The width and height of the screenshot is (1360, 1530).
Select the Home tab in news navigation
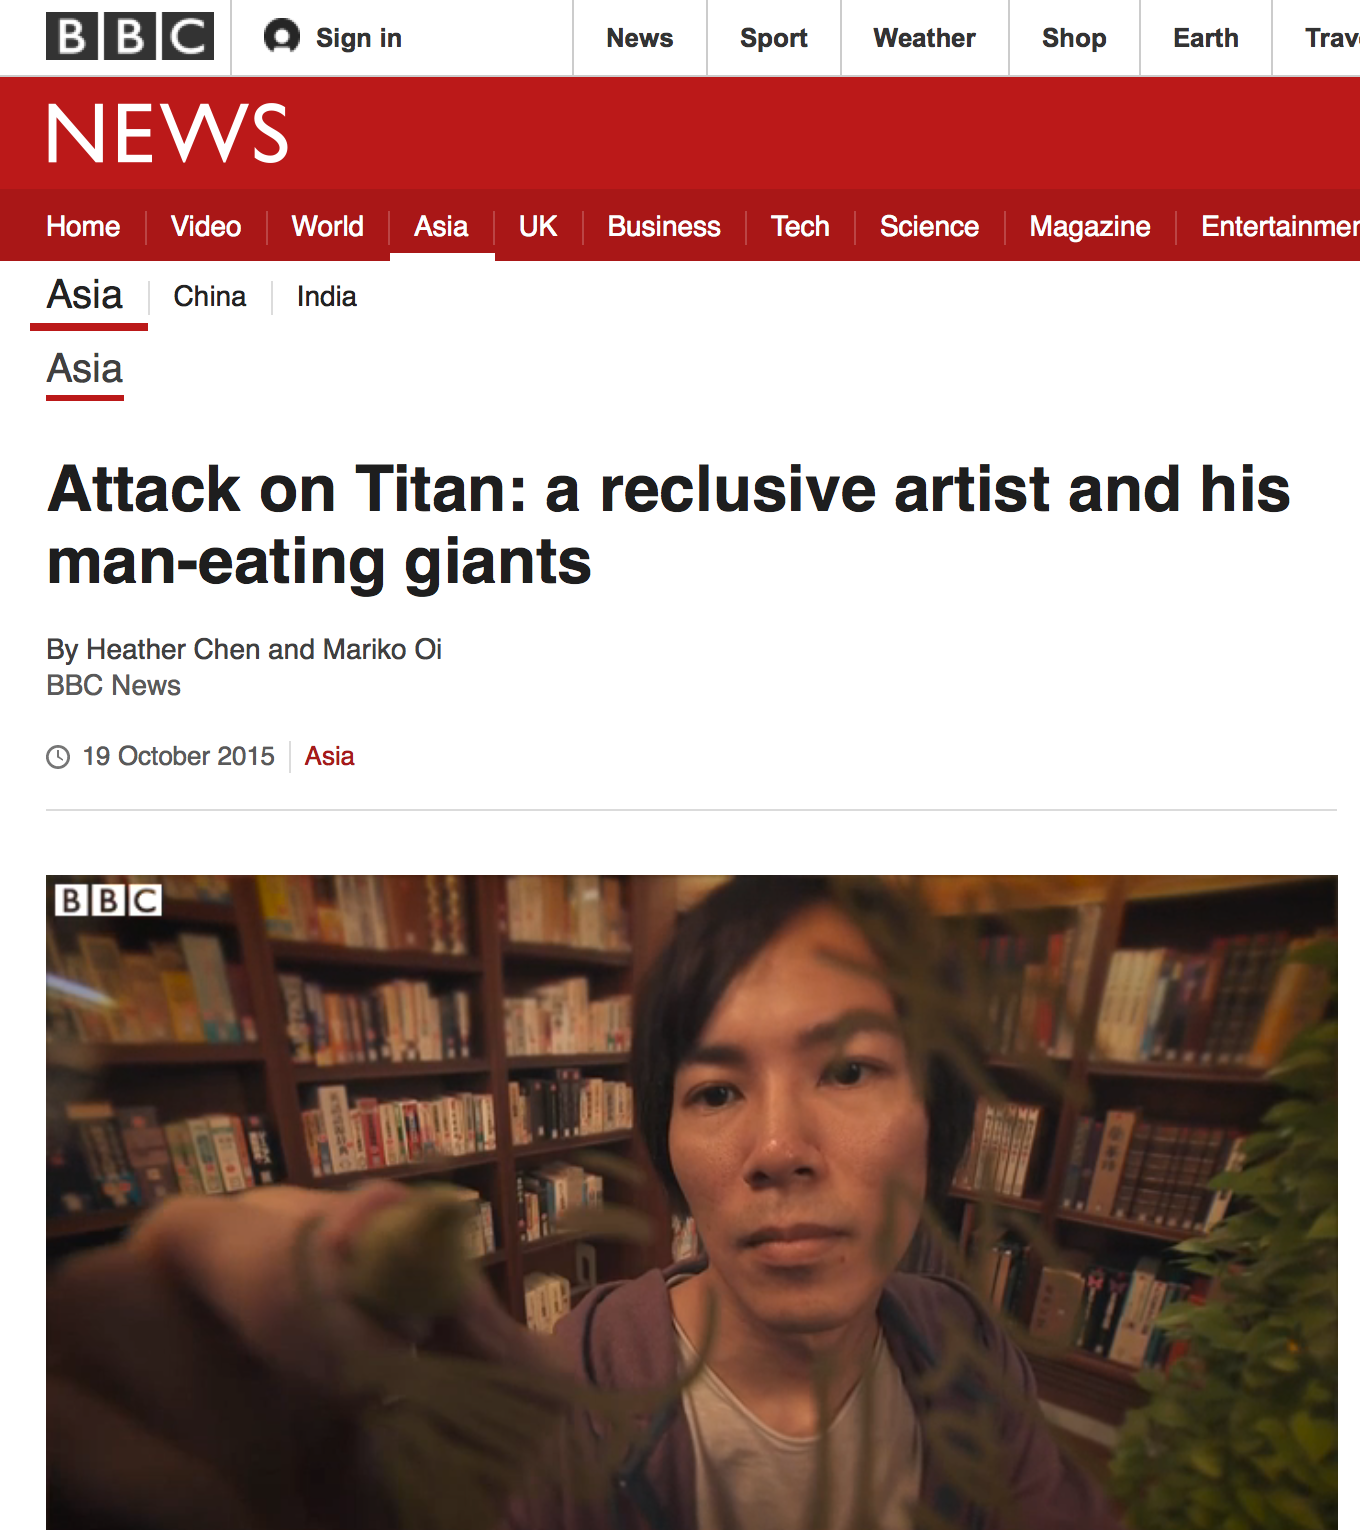pos(83,226)
